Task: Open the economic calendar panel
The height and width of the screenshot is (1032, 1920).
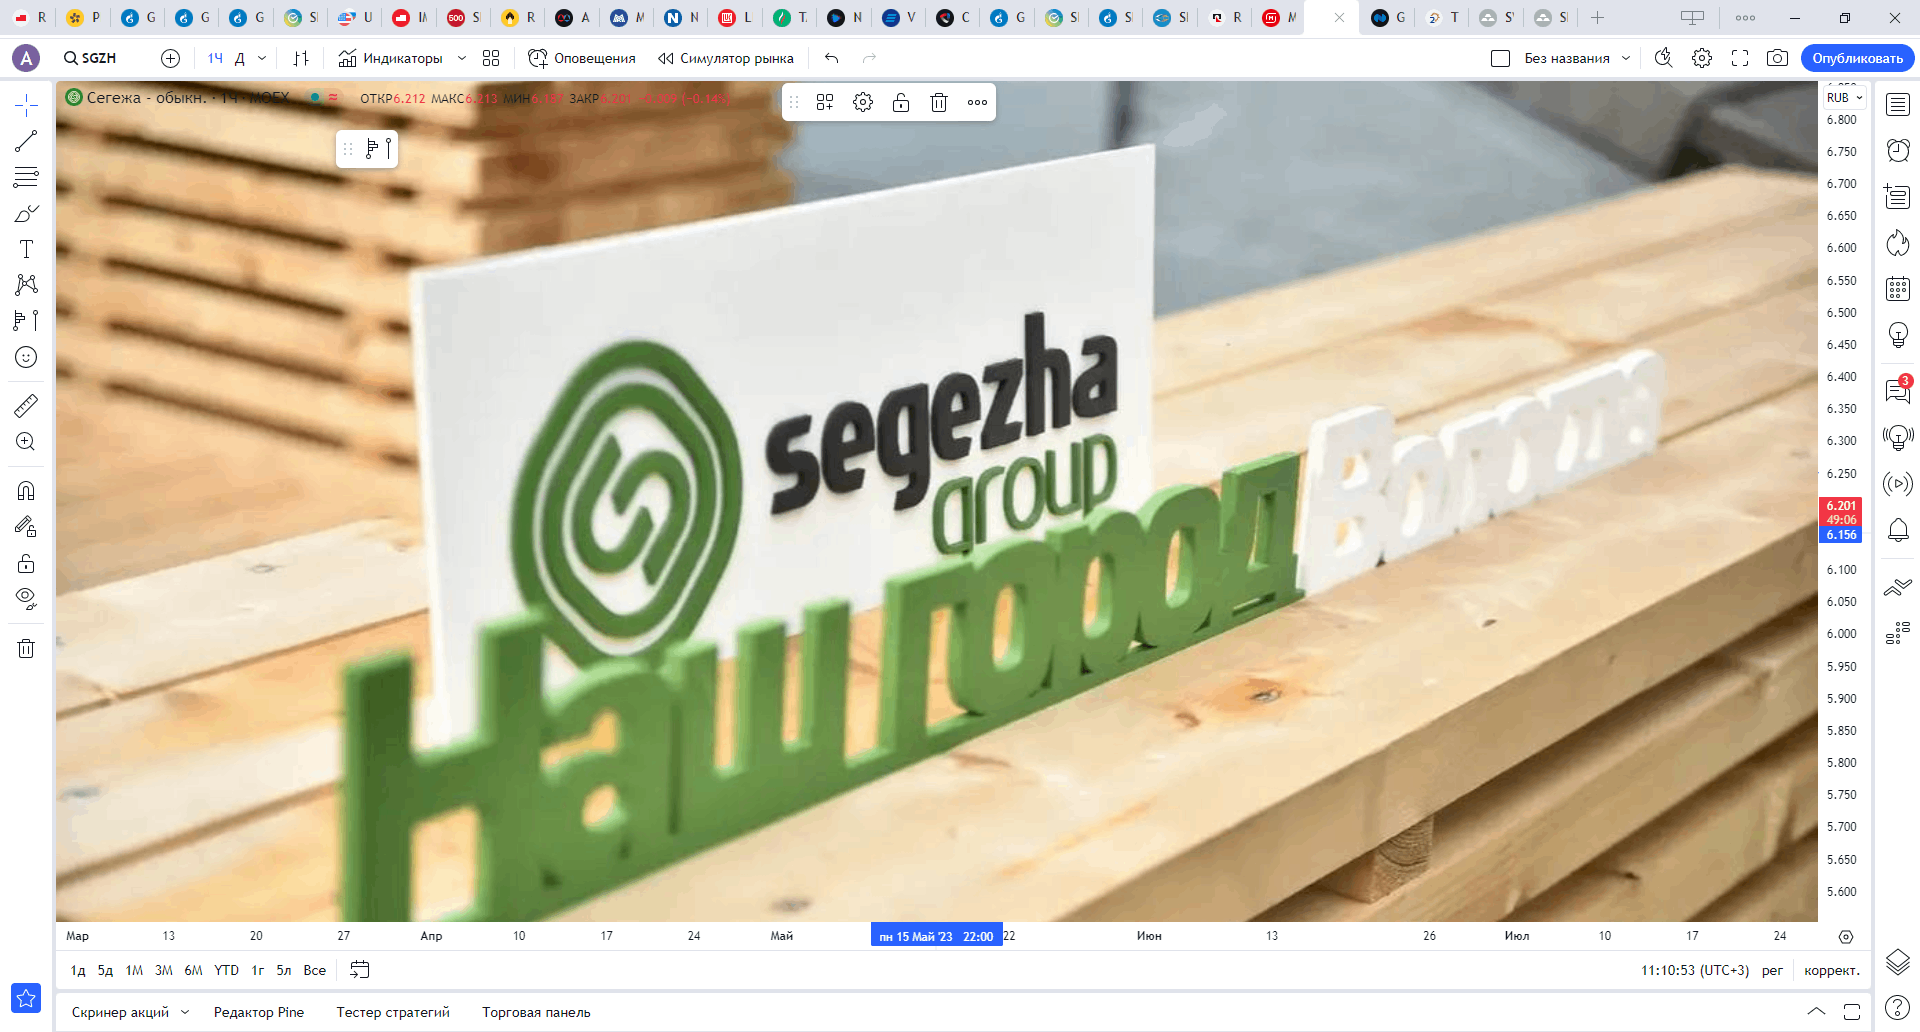Action: [1898, 289]
